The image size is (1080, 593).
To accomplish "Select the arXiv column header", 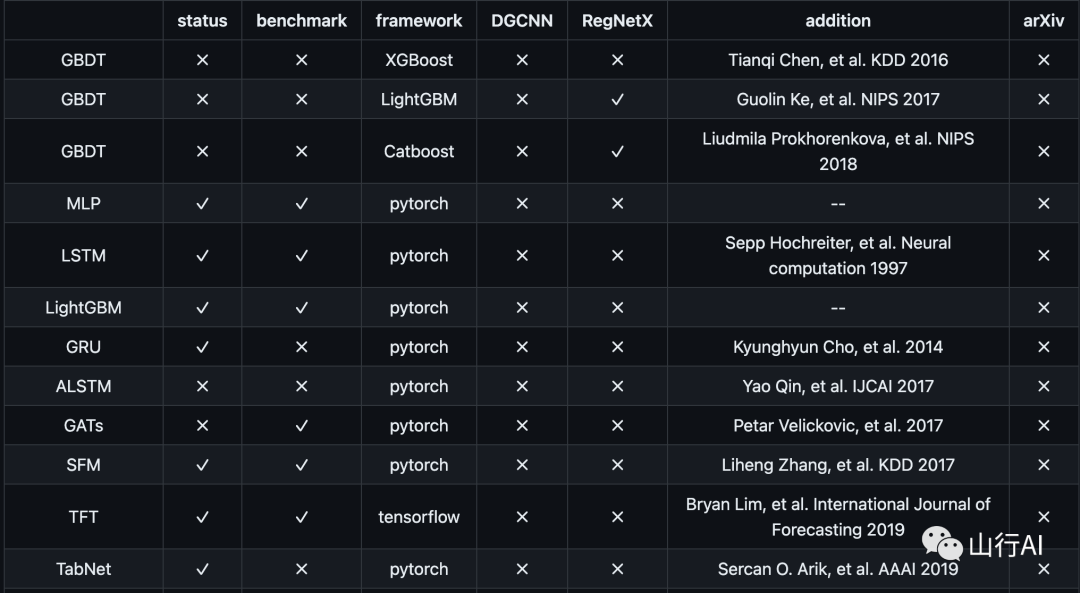I will [1043, 21].
